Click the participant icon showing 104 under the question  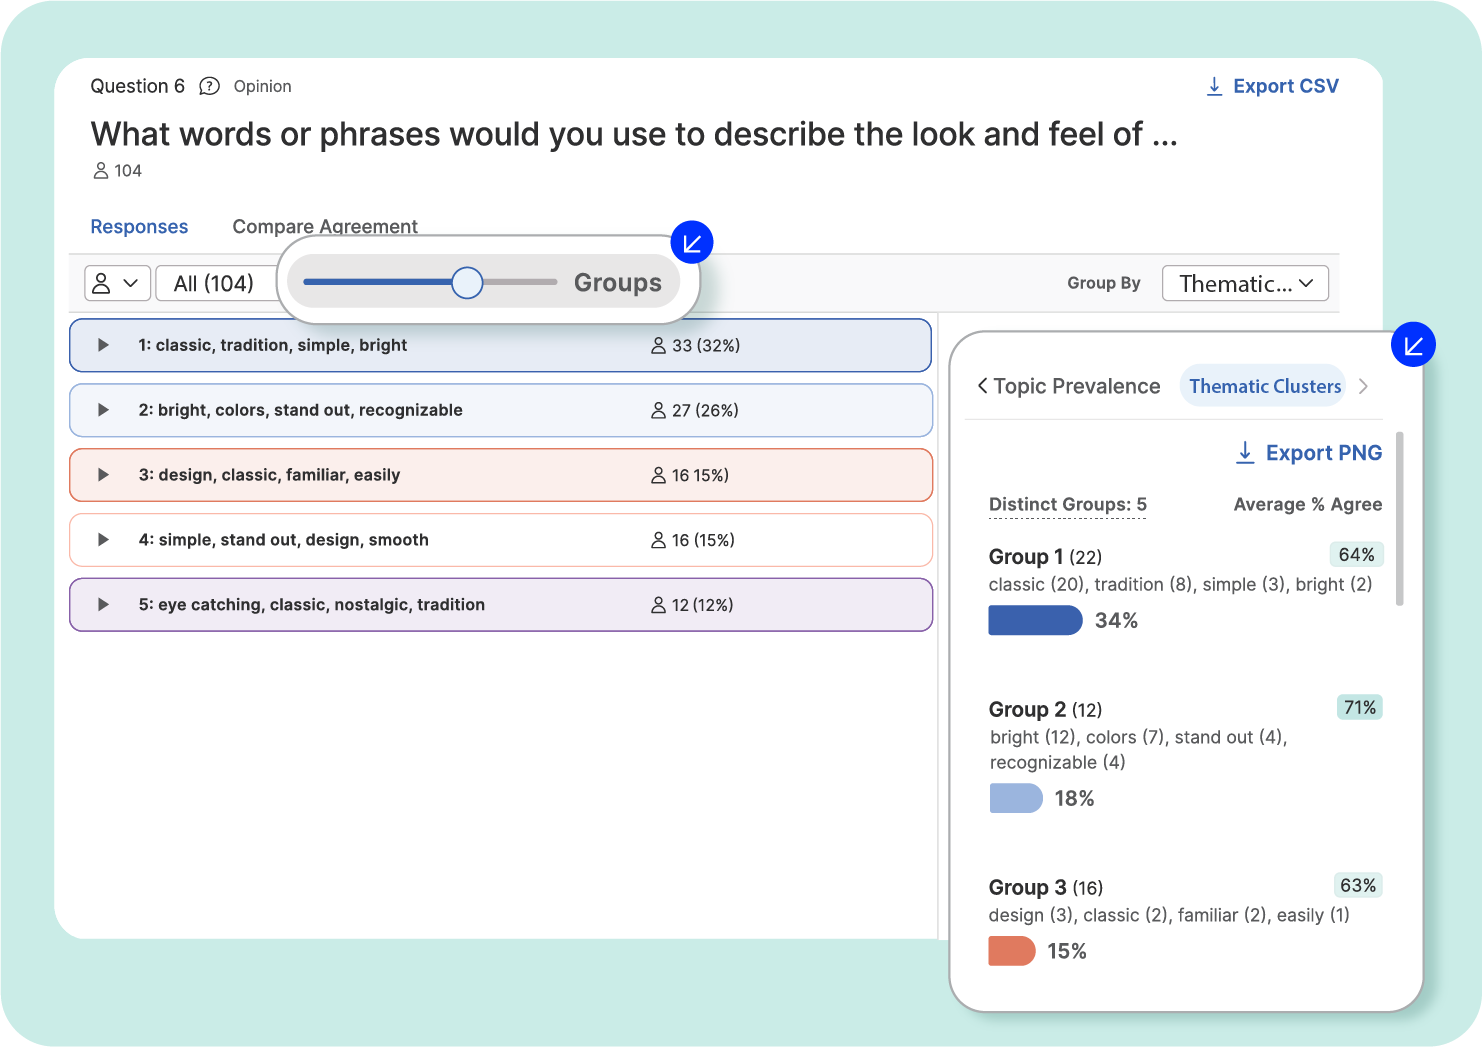(101, 170)
